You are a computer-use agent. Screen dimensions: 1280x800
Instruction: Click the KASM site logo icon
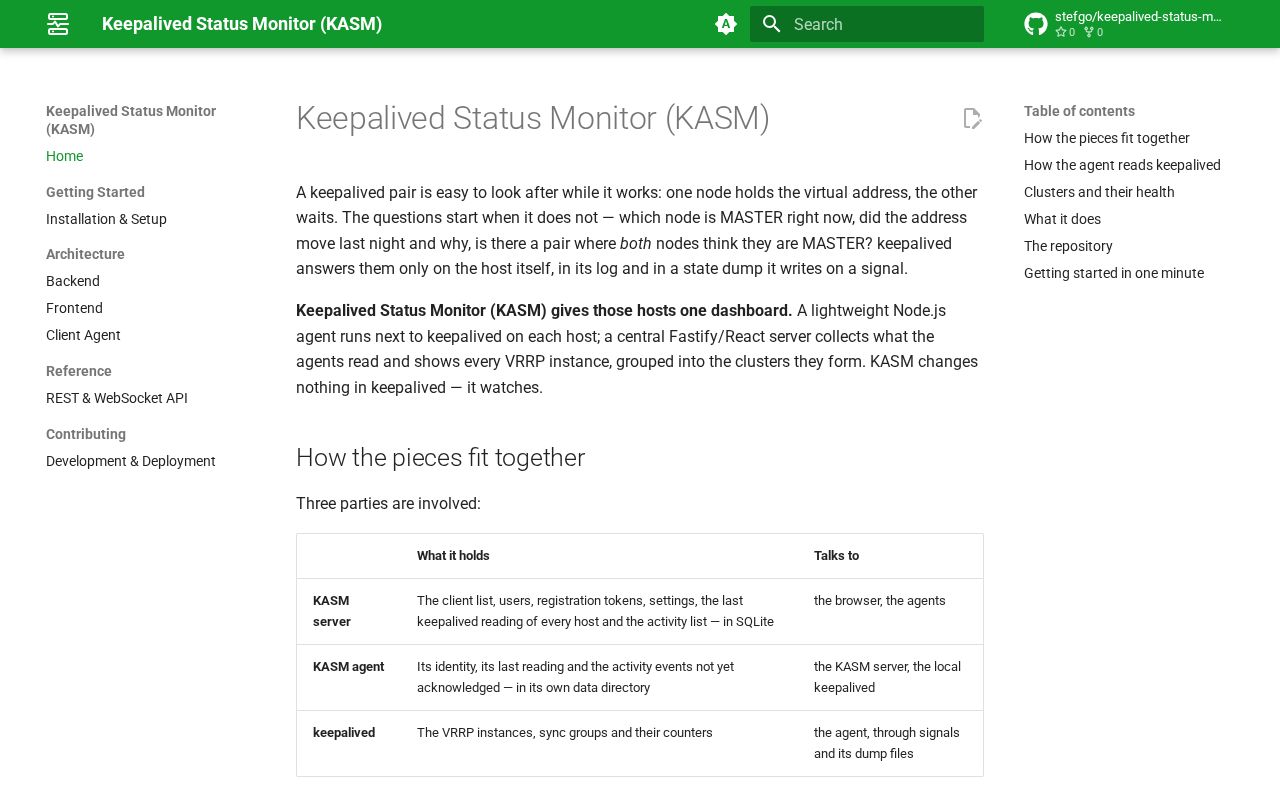tap(58, 24)
